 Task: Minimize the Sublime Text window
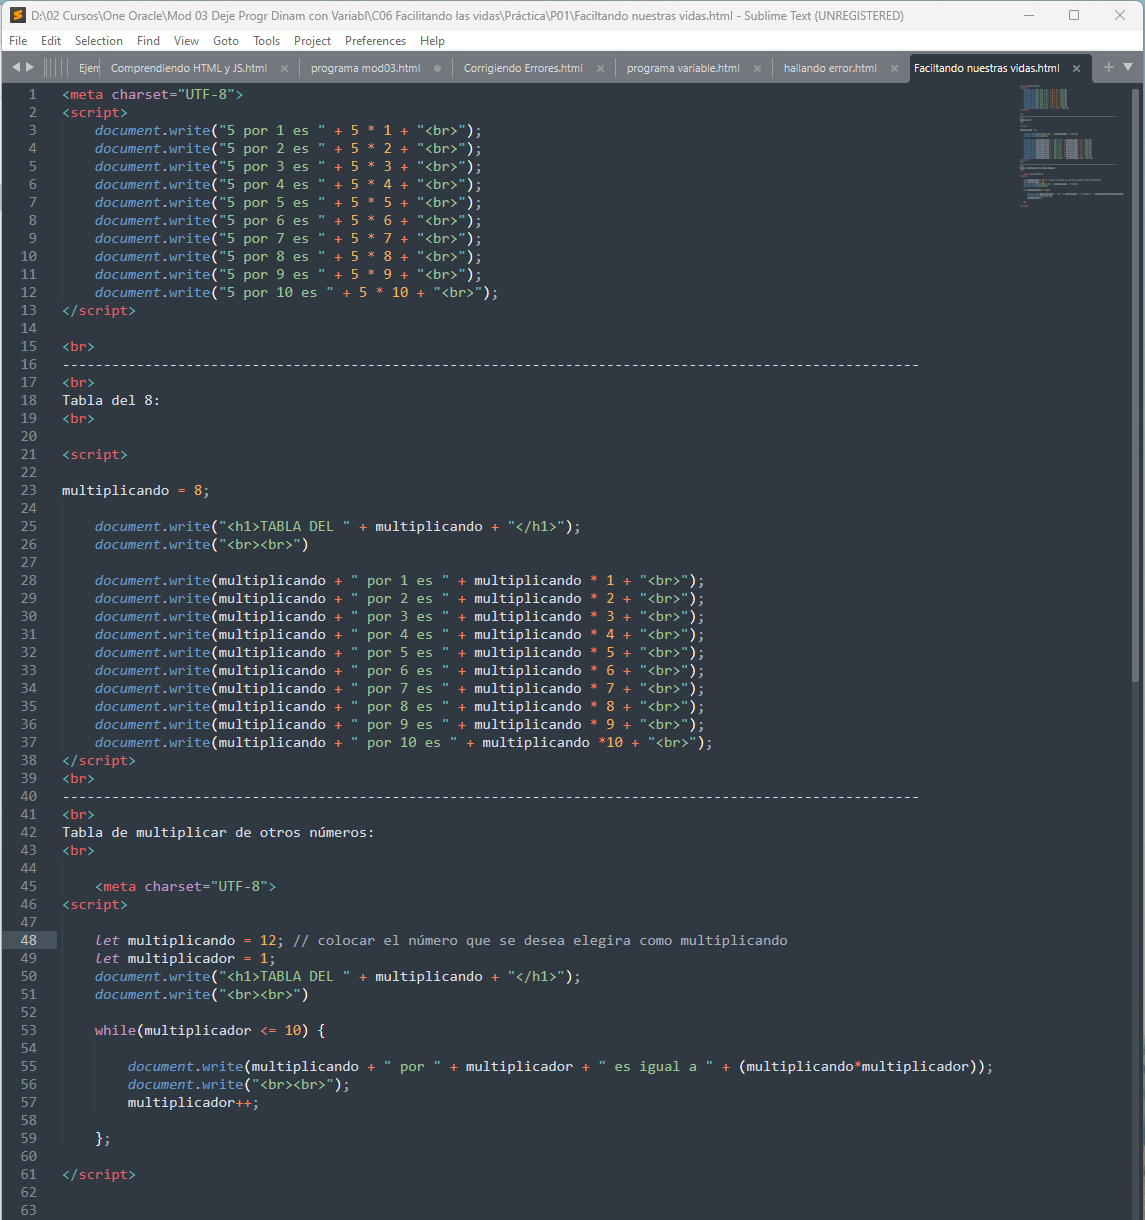1030,16
